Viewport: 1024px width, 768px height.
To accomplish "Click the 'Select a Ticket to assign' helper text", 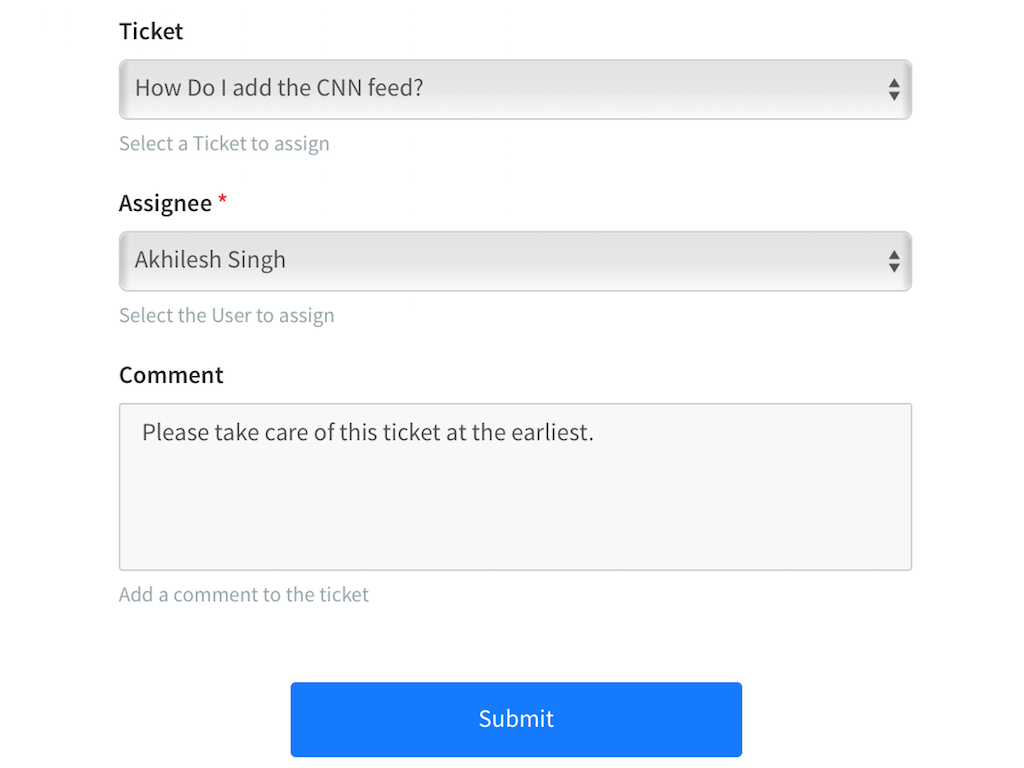I will click(x=224, y=143).
